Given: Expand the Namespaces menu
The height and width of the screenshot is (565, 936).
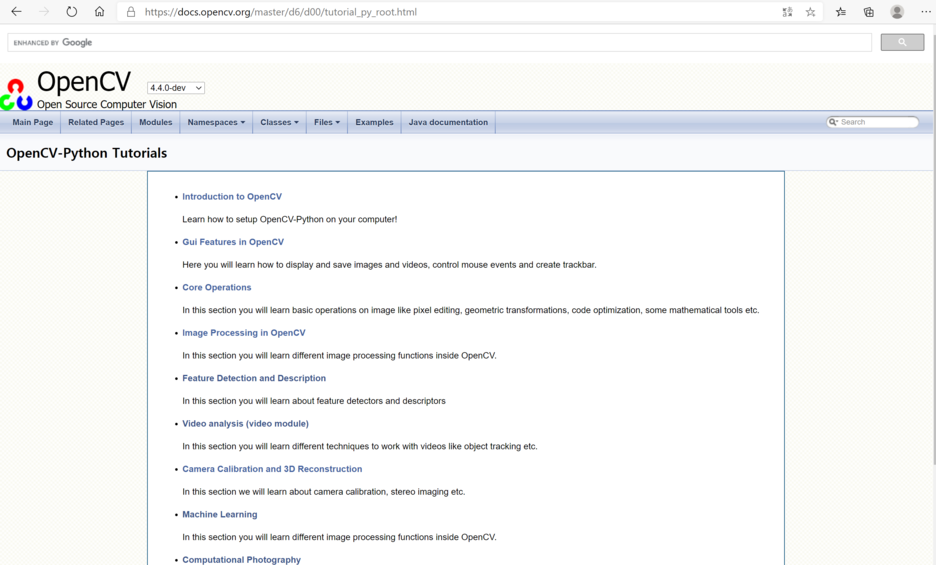Looking at the screenshot, I should (216, 122).
